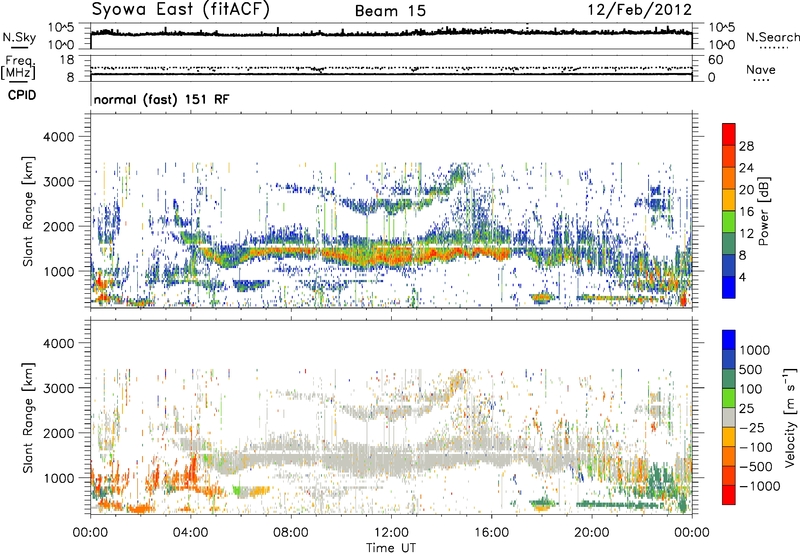Click the Slant Range label of the velocity panel
This screenshot has height=554, width=800.
[x=28, y=418]
